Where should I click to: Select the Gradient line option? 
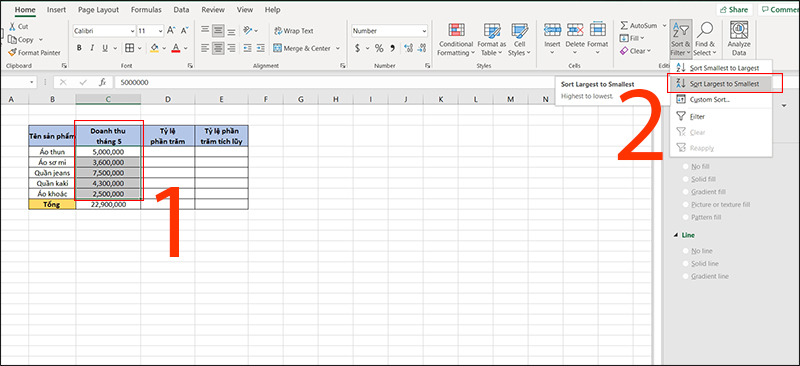[x=686, y=276]
